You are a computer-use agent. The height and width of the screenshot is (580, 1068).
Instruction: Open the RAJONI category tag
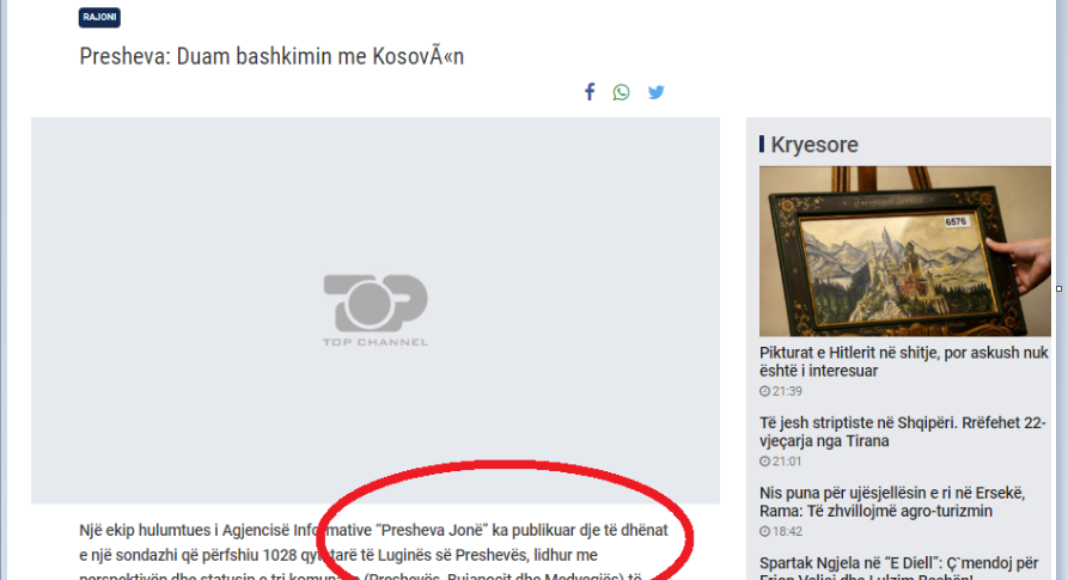(x=100, y=18)
